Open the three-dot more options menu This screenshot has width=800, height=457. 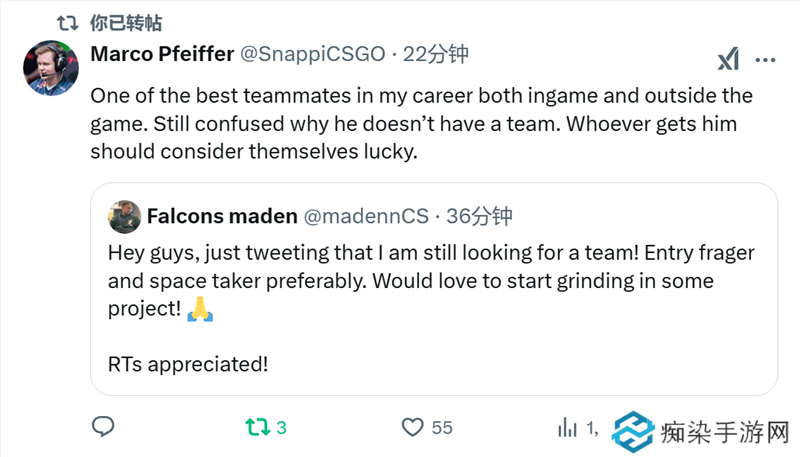coord(765,60)
